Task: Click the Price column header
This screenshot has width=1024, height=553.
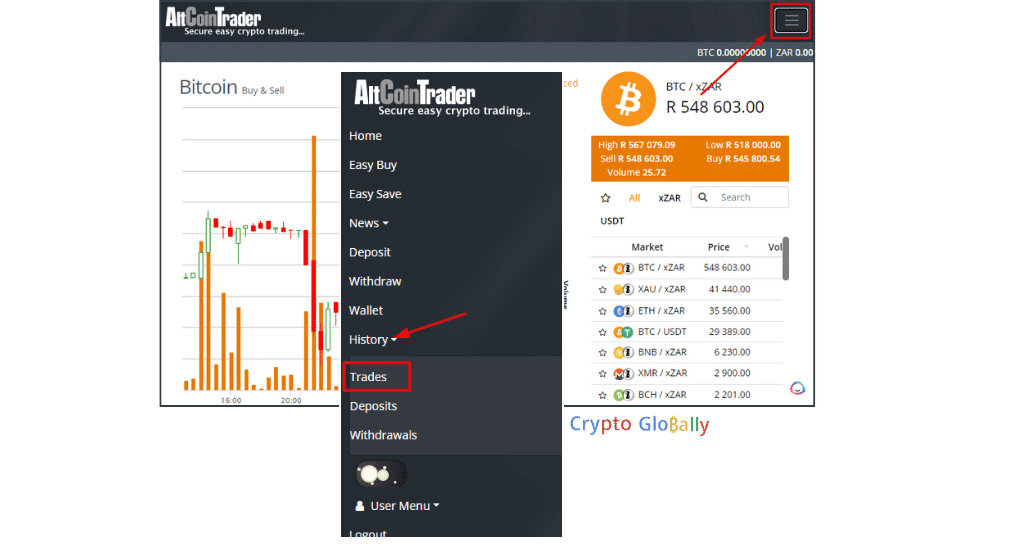Action: click(x=718, y=247)
